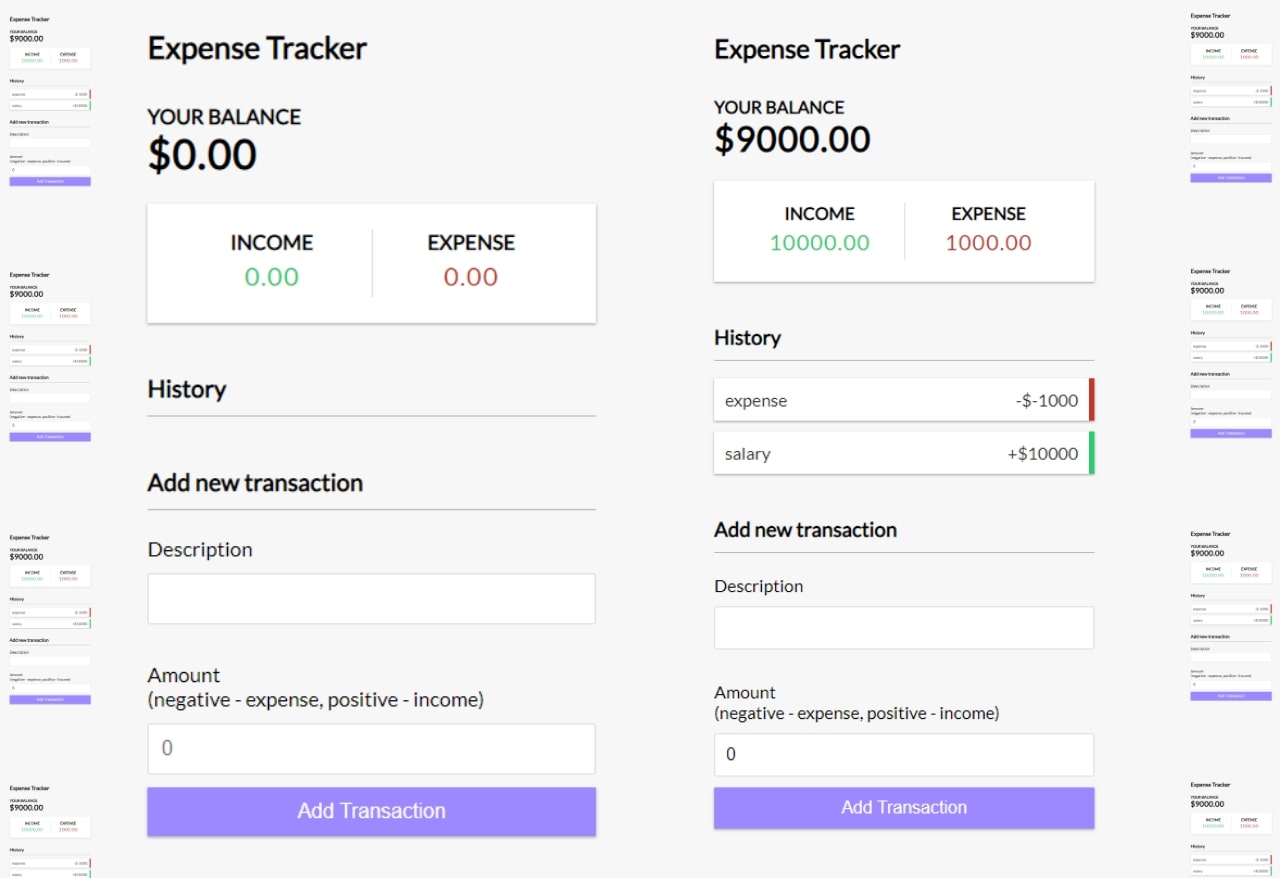This screenshot has width=1280, height=878.
Task: Click the large $9000.00 balance amount
Action: [792, 140]
